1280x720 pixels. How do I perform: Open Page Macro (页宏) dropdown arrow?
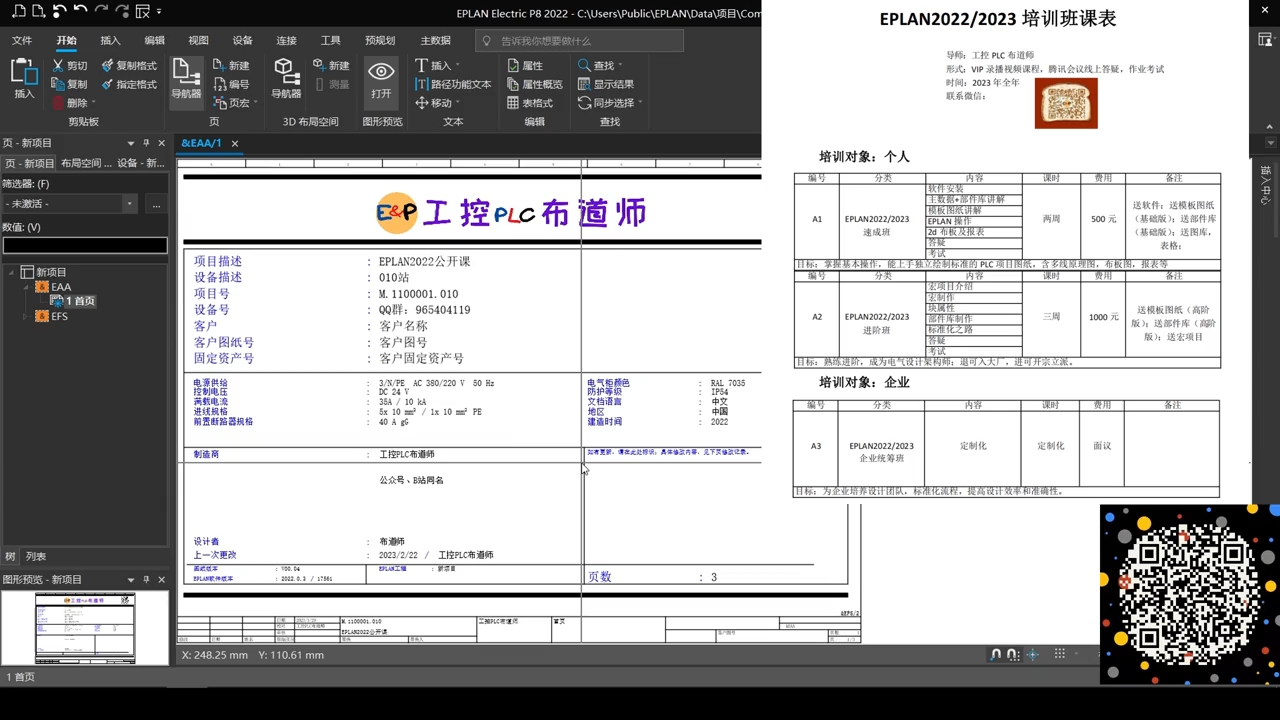pos(256,103)
